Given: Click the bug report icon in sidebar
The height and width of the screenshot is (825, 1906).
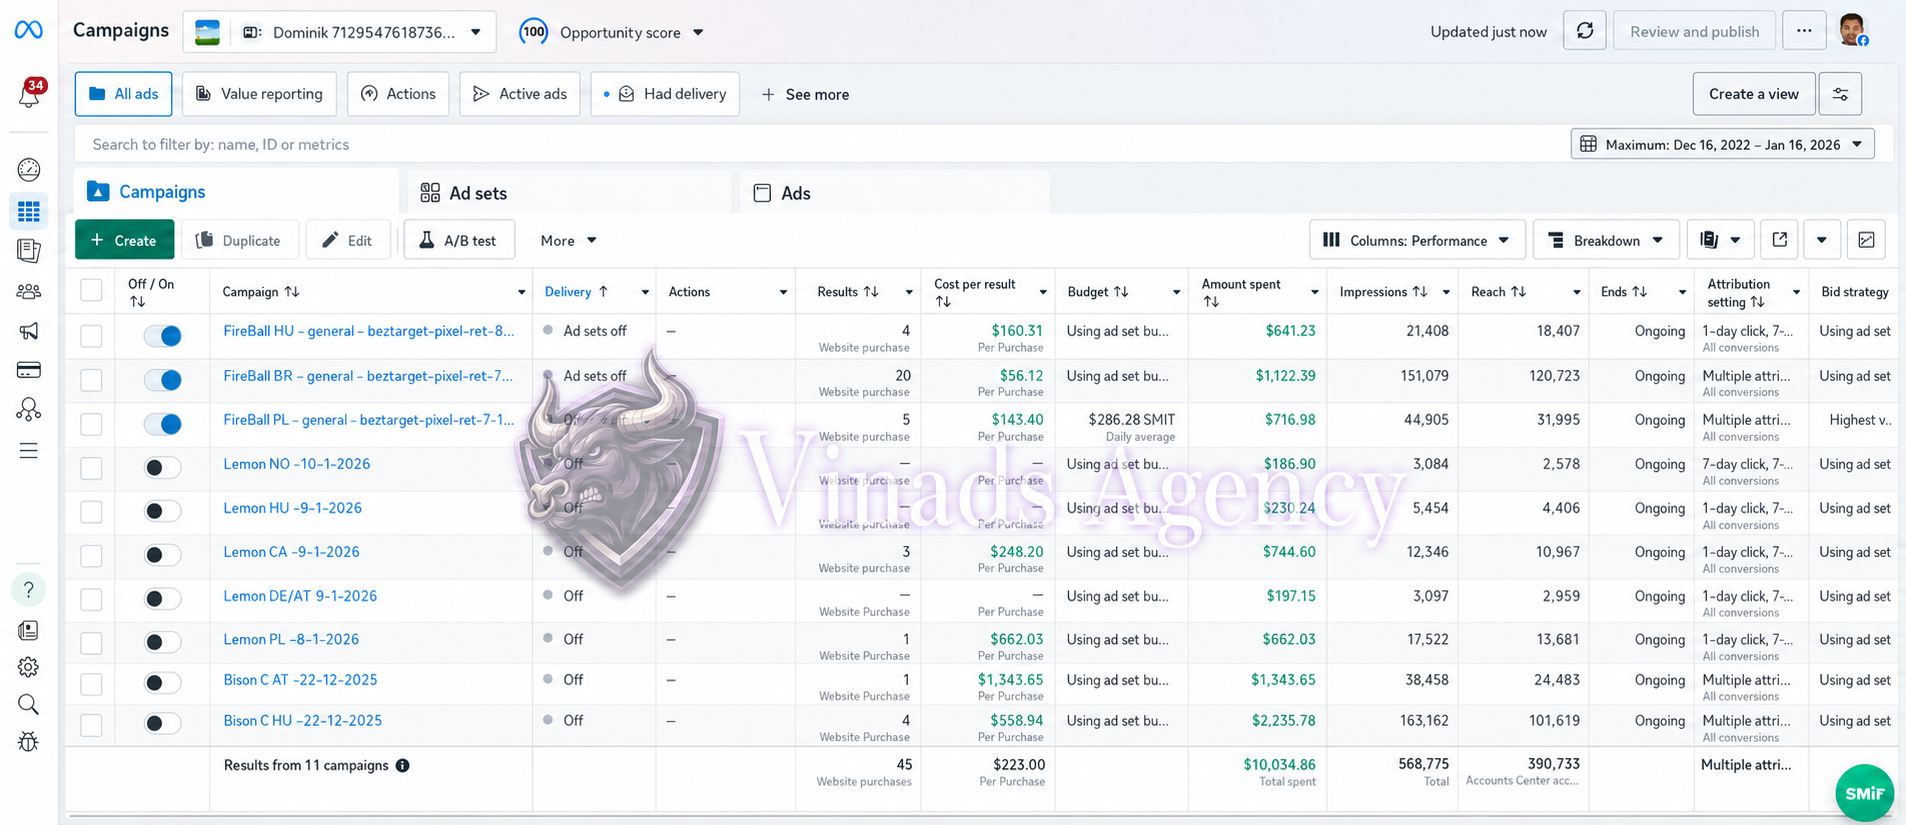Looking at the screenshot, I should 29,741.
